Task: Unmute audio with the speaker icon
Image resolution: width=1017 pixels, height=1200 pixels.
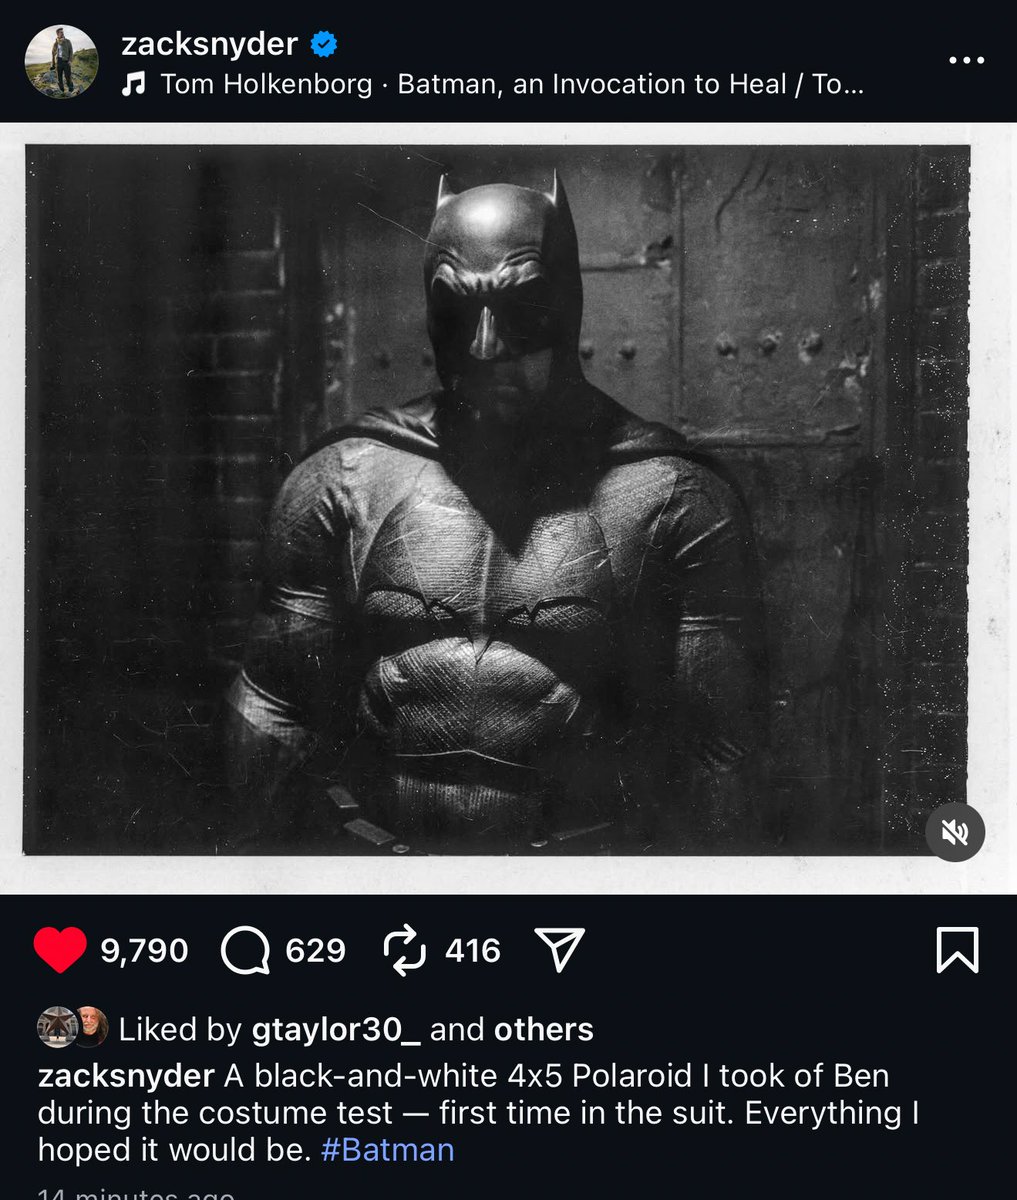Action: point(955,832)
